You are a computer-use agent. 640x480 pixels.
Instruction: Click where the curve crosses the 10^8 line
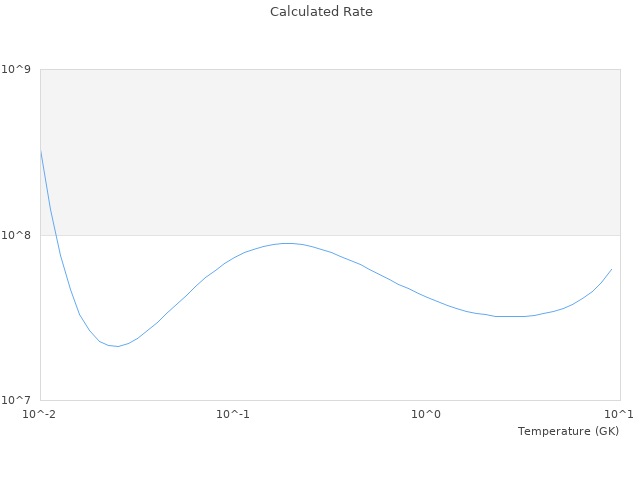[55, 235]
